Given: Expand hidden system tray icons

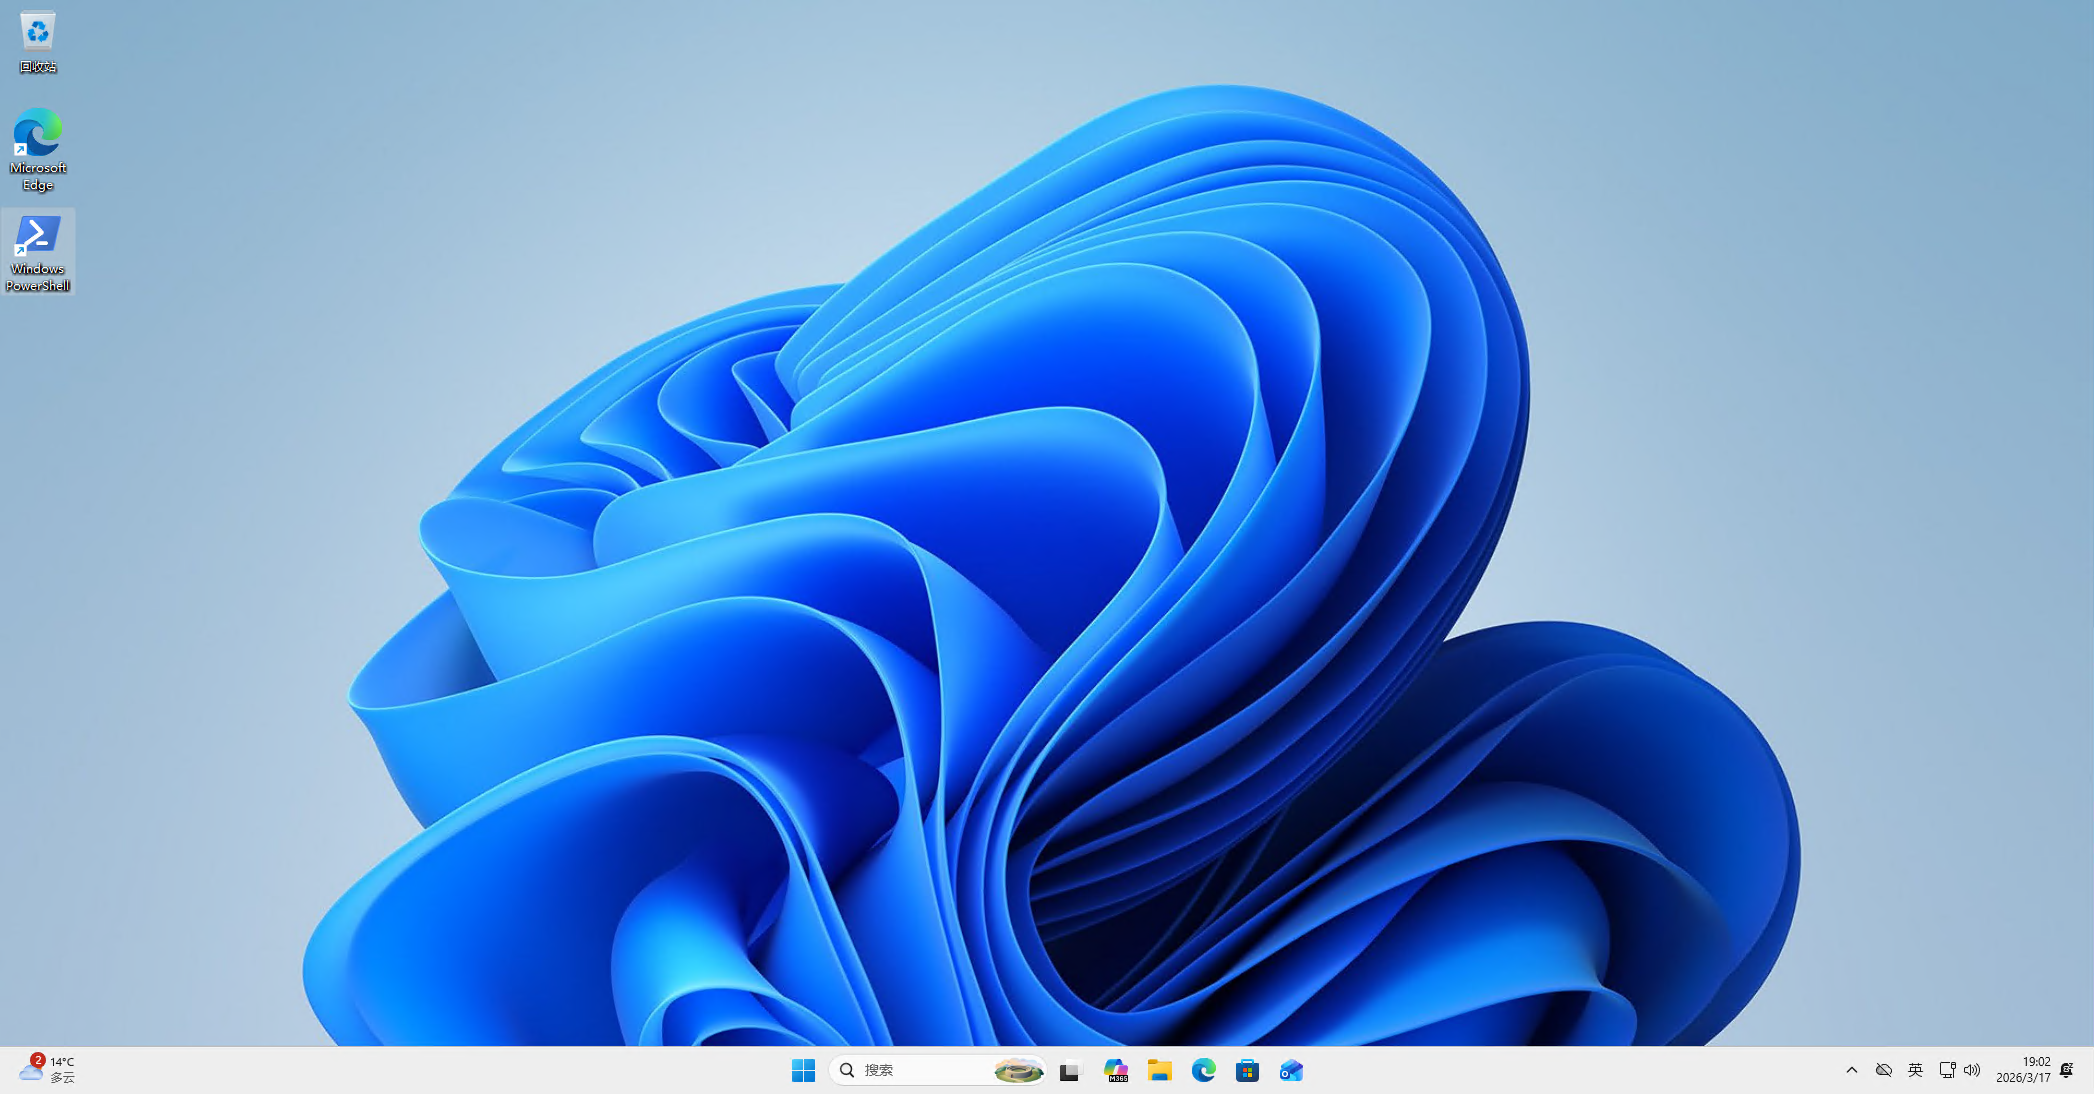Looking at the screenshot, I should click(1852, 1069).
